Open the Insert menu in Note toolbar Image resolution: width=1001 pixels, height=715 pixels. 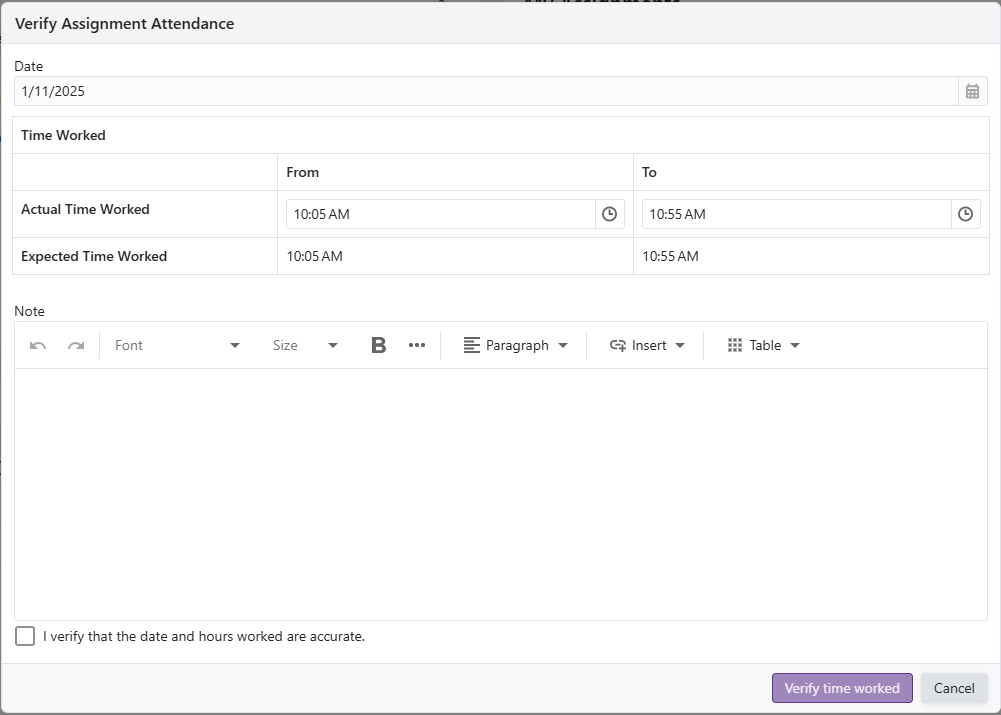pyautogui.click(x=647, y=345)
